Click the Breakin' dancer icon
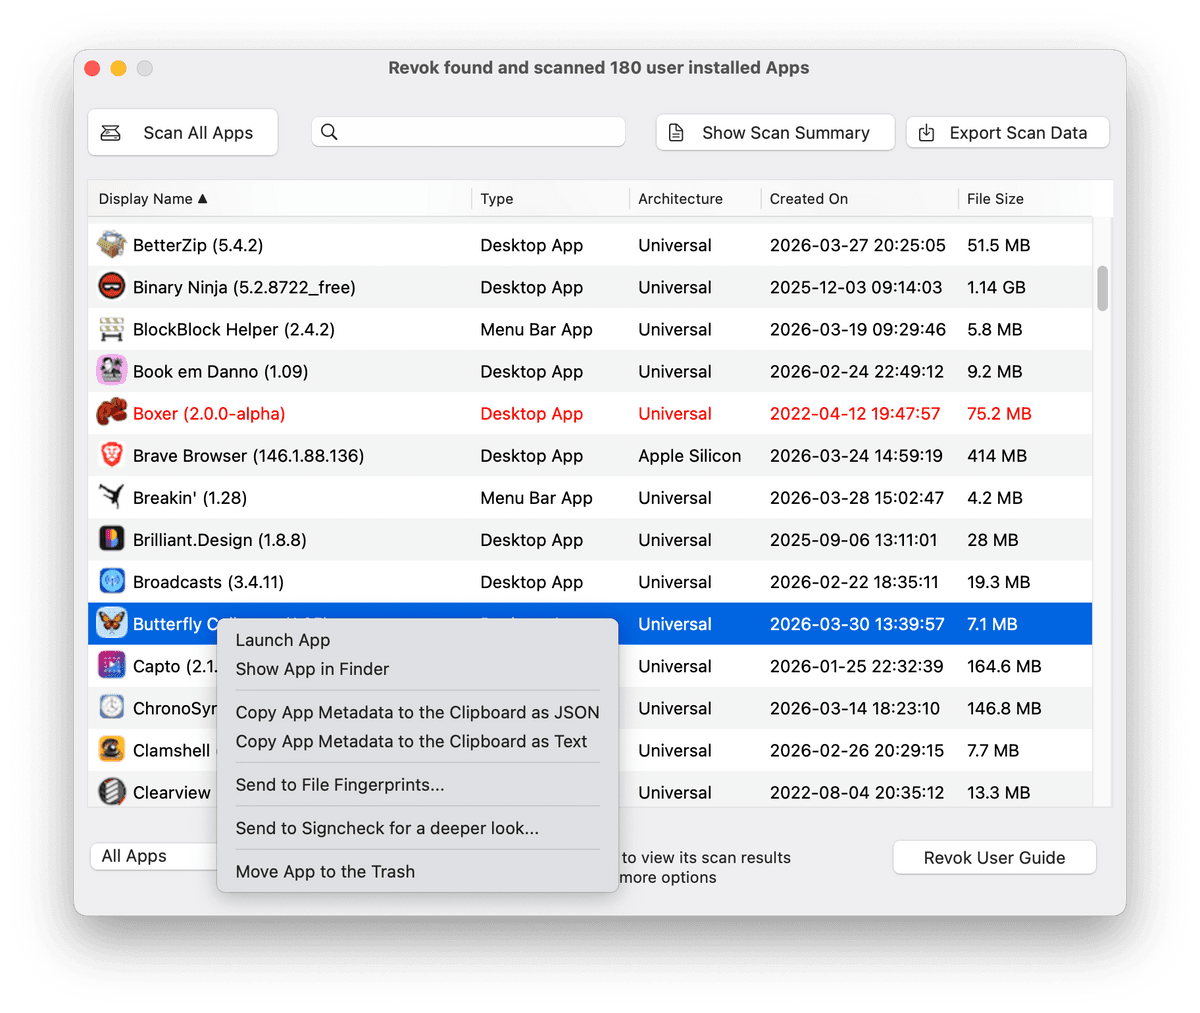The image size is (1200, 1013). click(111, 497)
